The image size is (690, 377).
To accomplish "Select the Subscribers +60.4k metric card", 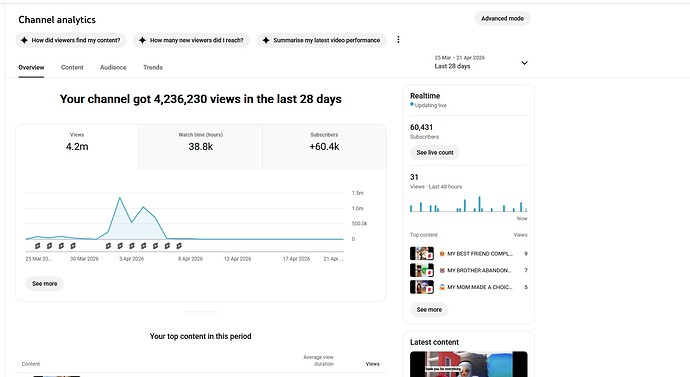I will coord(324,147).
